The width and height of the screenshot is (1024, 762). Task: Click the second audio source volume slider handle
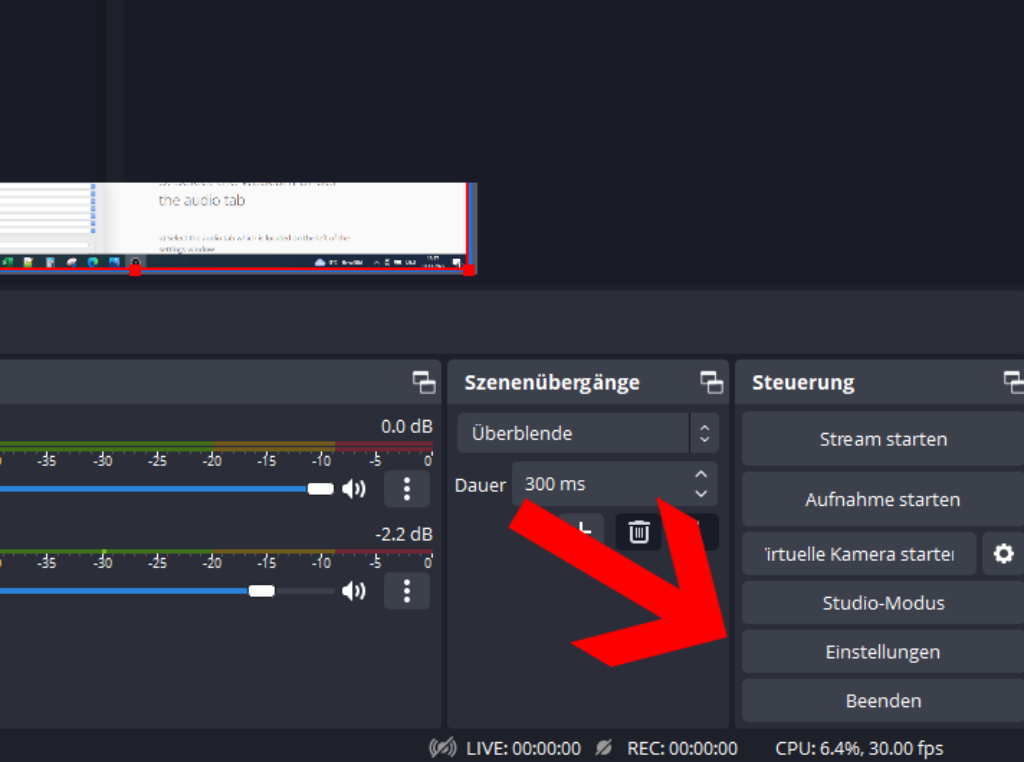[x=262, y=591]
